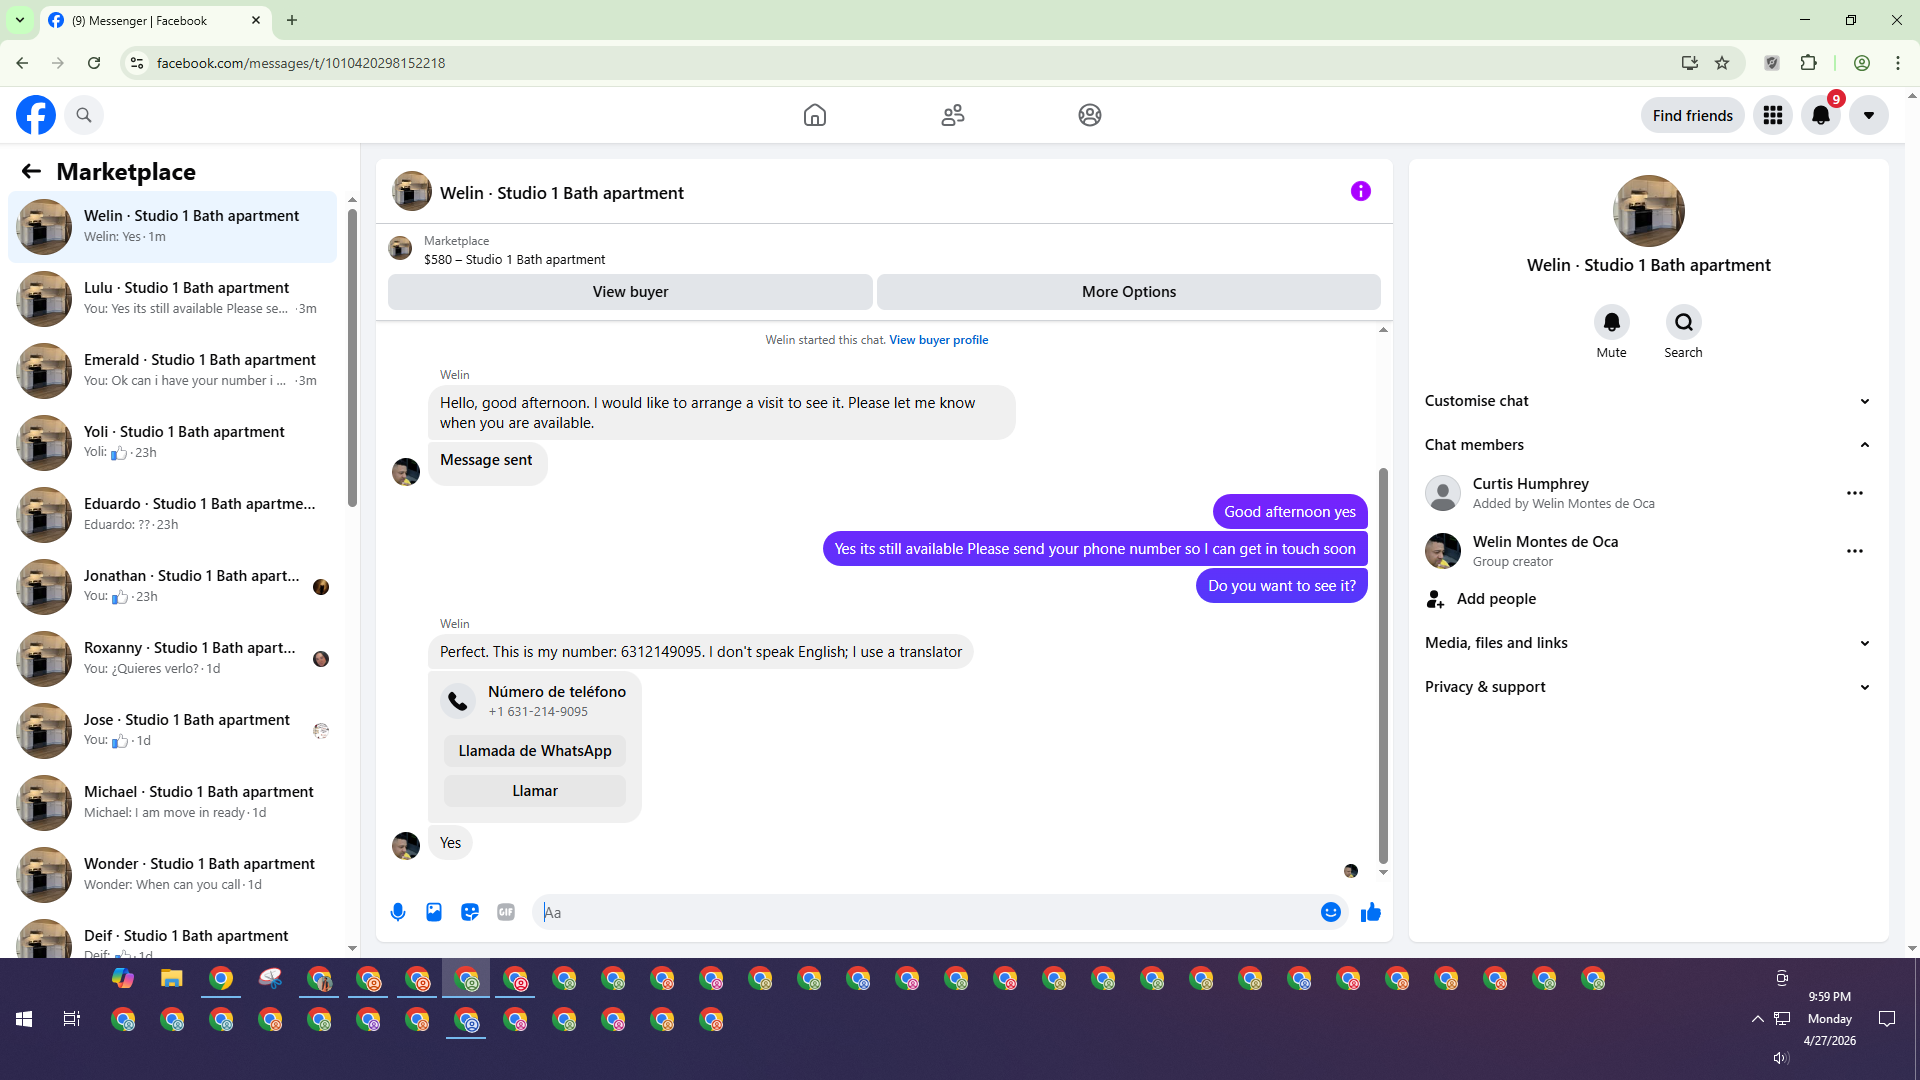Open the emoji picker in message box

[x=1330, y=912]
